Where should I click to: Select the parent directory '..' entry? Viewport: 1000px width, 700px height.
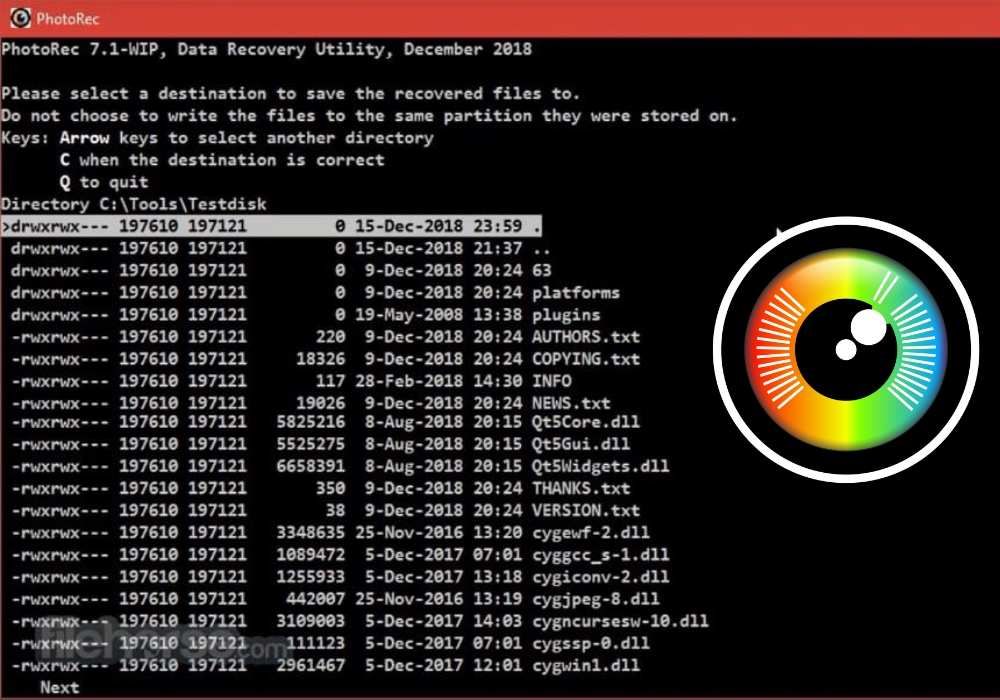[281, 248]
